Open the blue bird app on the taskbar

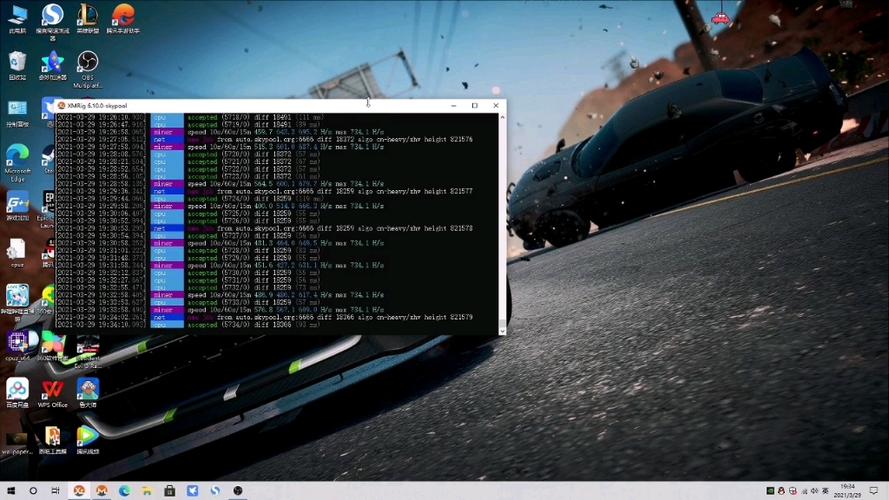coord(193,491)
